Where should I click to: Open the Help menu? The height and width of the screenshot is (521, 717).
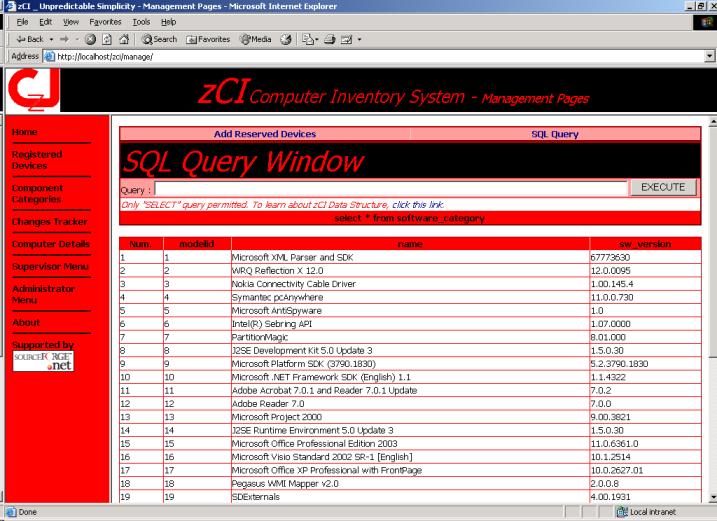click(x=169, y=22)
